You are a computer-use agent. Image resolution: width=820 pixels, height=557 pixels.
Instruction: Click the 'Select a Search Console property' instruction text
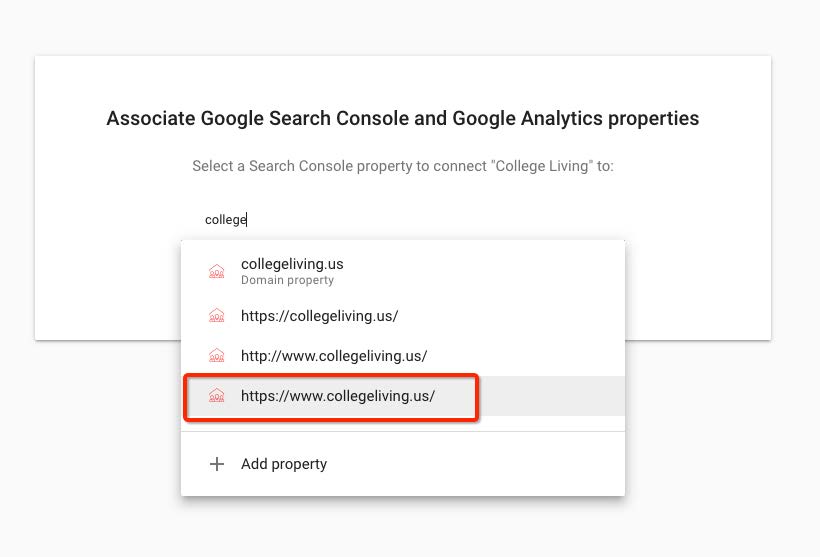pos(403,166)
